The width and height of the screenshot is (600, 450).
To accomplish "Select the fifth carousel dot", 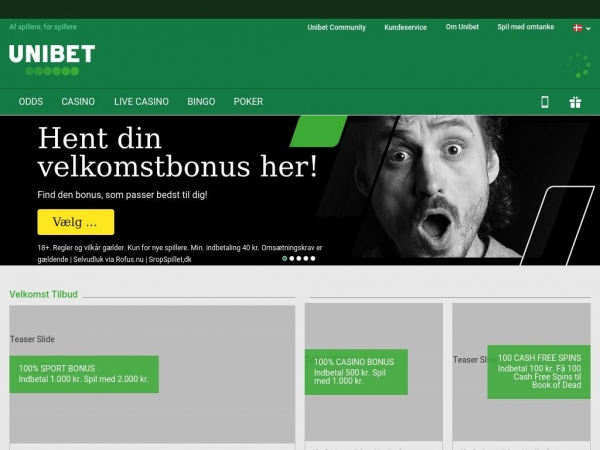I will pyautogui.click(x=313, y=258).
